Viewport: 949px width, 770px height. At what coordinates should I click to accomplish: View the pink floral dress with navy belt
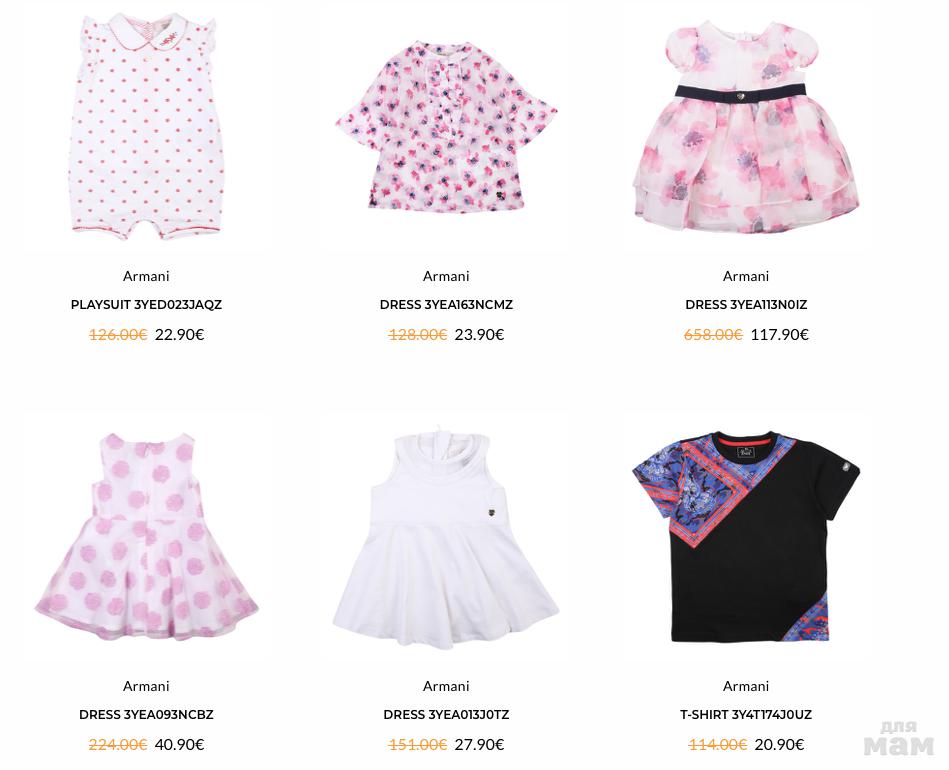tap(746, 126)
